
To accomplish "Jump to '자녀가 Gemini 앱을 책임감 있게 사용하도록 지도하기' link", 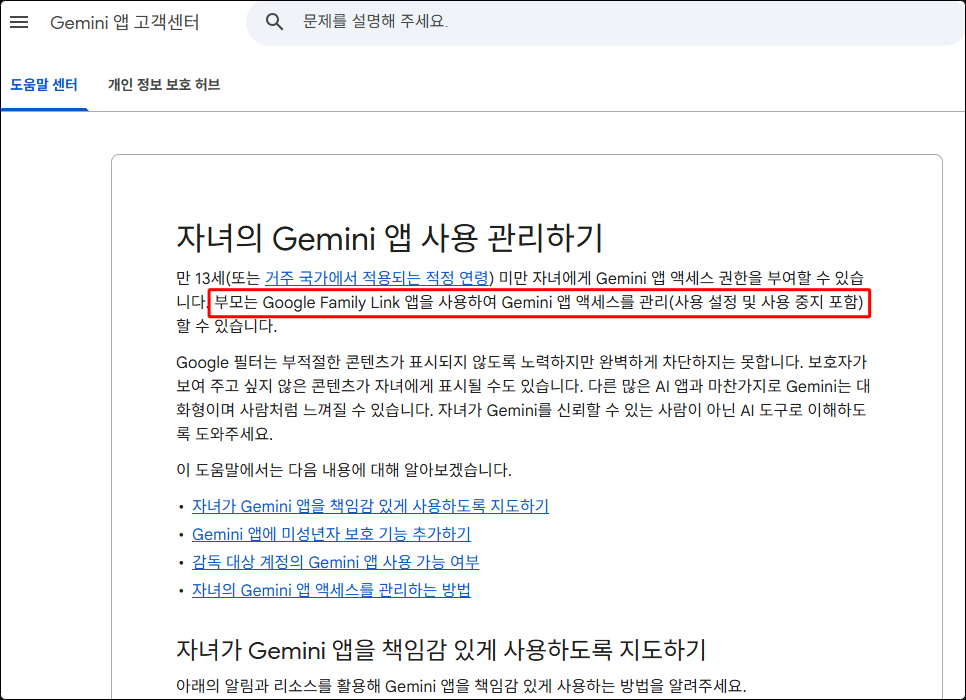I will (370, 506).
